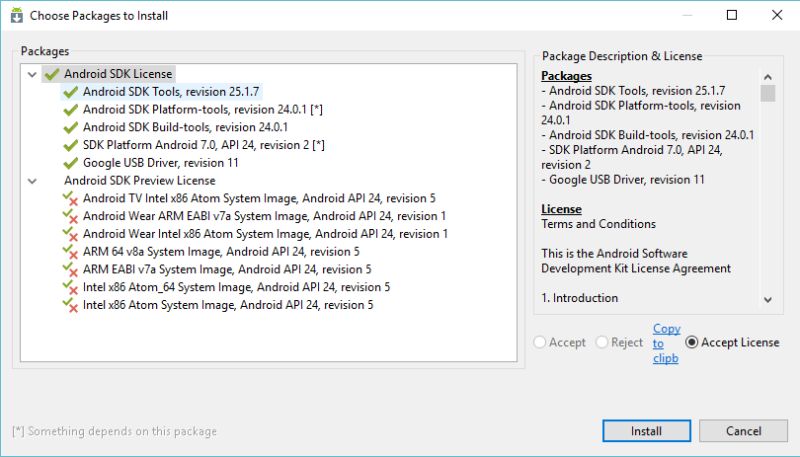Select Android Wear ARM EABI v7a System Image

pyautogui.click(x=264, y=216)
